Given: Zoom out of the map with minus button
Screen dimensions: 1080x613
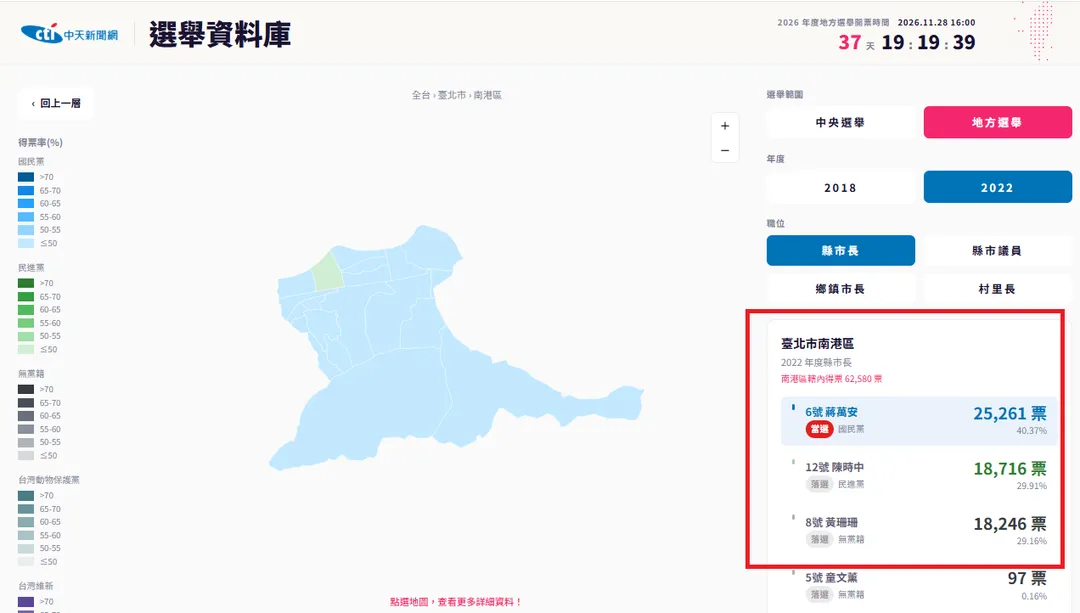Looking at the screenshot, I should pos(725,150).
